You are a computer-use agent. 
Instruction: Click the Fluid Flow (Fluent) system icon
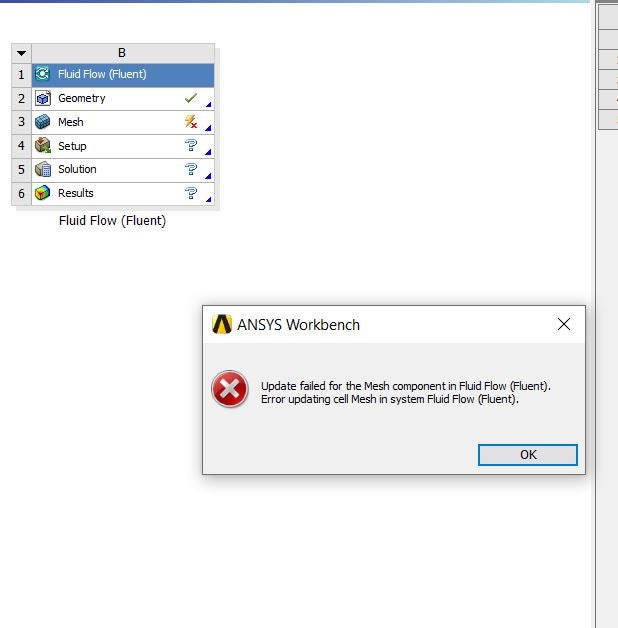click(42, 74)
